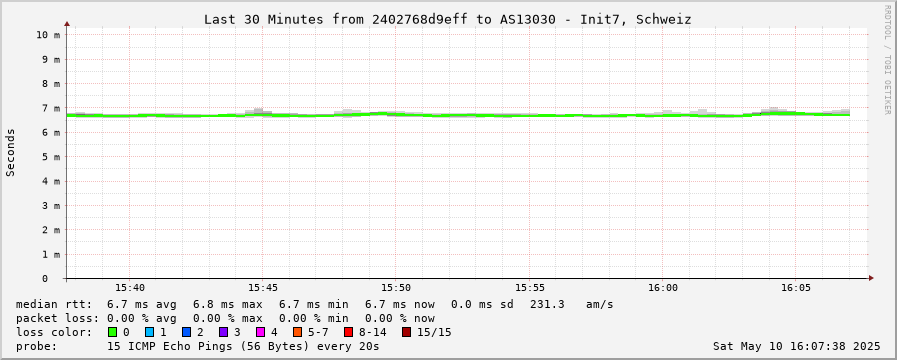
Task: Click the purple loss color 3 swatch
Action: point(223,332)
